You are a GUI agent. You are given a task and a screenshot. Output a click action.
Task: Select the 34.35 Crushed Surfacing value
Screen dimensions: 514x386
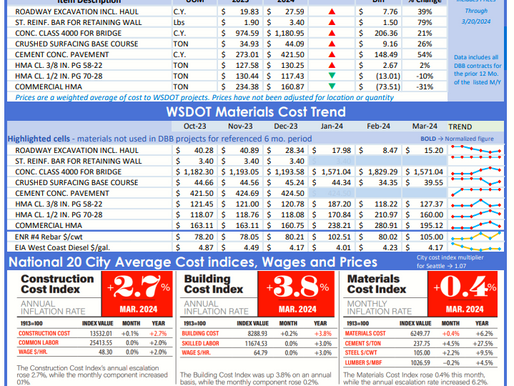click(x=388, y=182)
